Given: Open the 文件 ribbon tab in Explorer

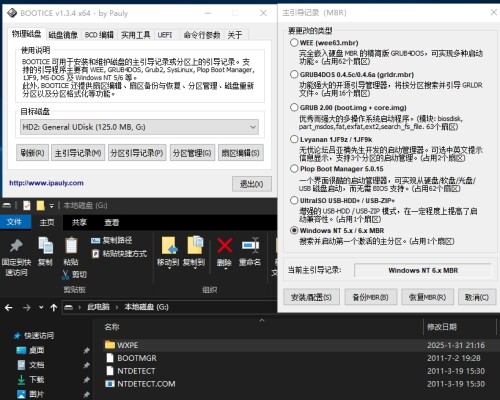Looking at the screenshot, I should coord(14,222).
